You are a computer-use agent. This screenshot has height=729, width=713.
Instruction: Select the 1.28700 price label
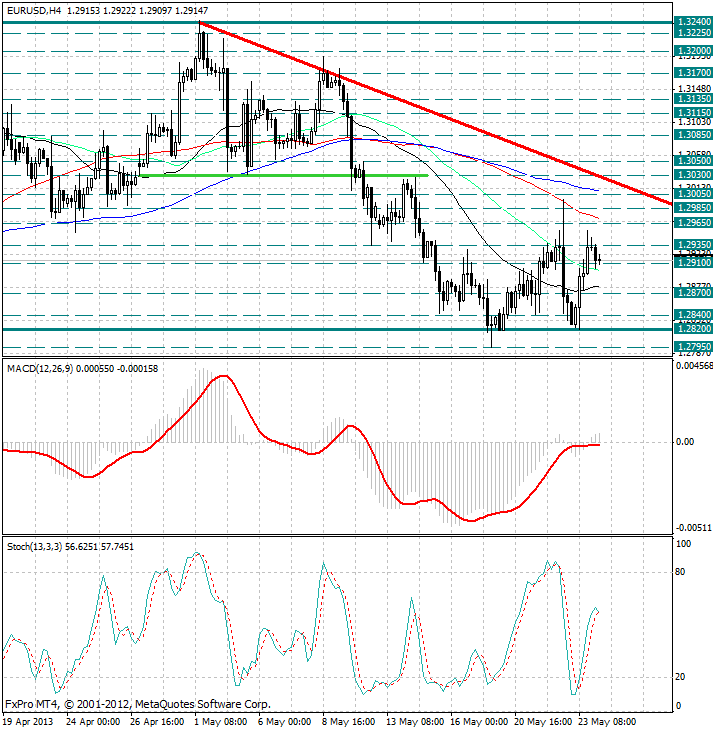pos(693,293)
